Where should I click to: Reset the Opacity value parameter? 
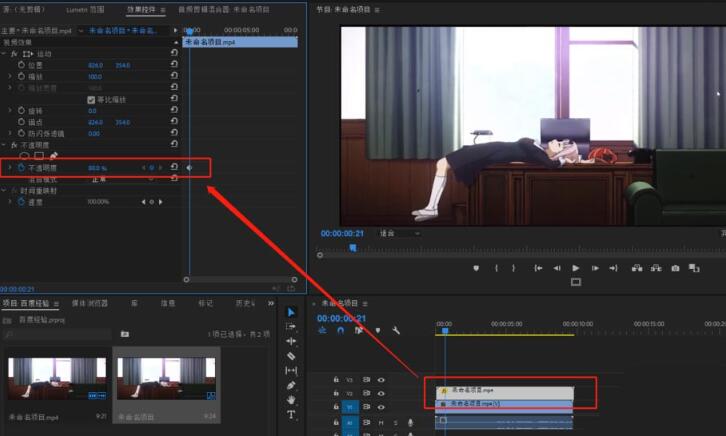pyautogui.click(x=174, y=167)
